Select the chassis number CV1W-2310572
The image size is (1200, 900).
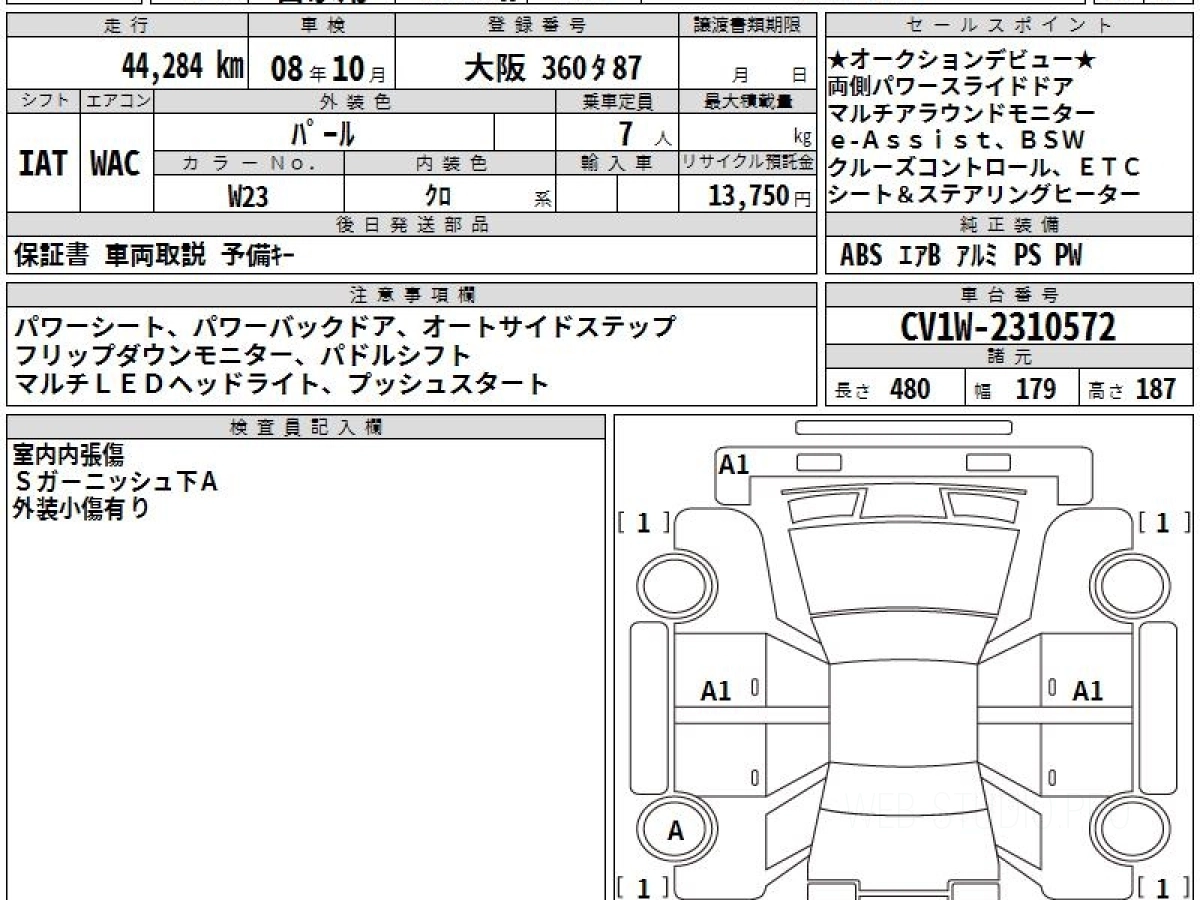[1008, 327]
